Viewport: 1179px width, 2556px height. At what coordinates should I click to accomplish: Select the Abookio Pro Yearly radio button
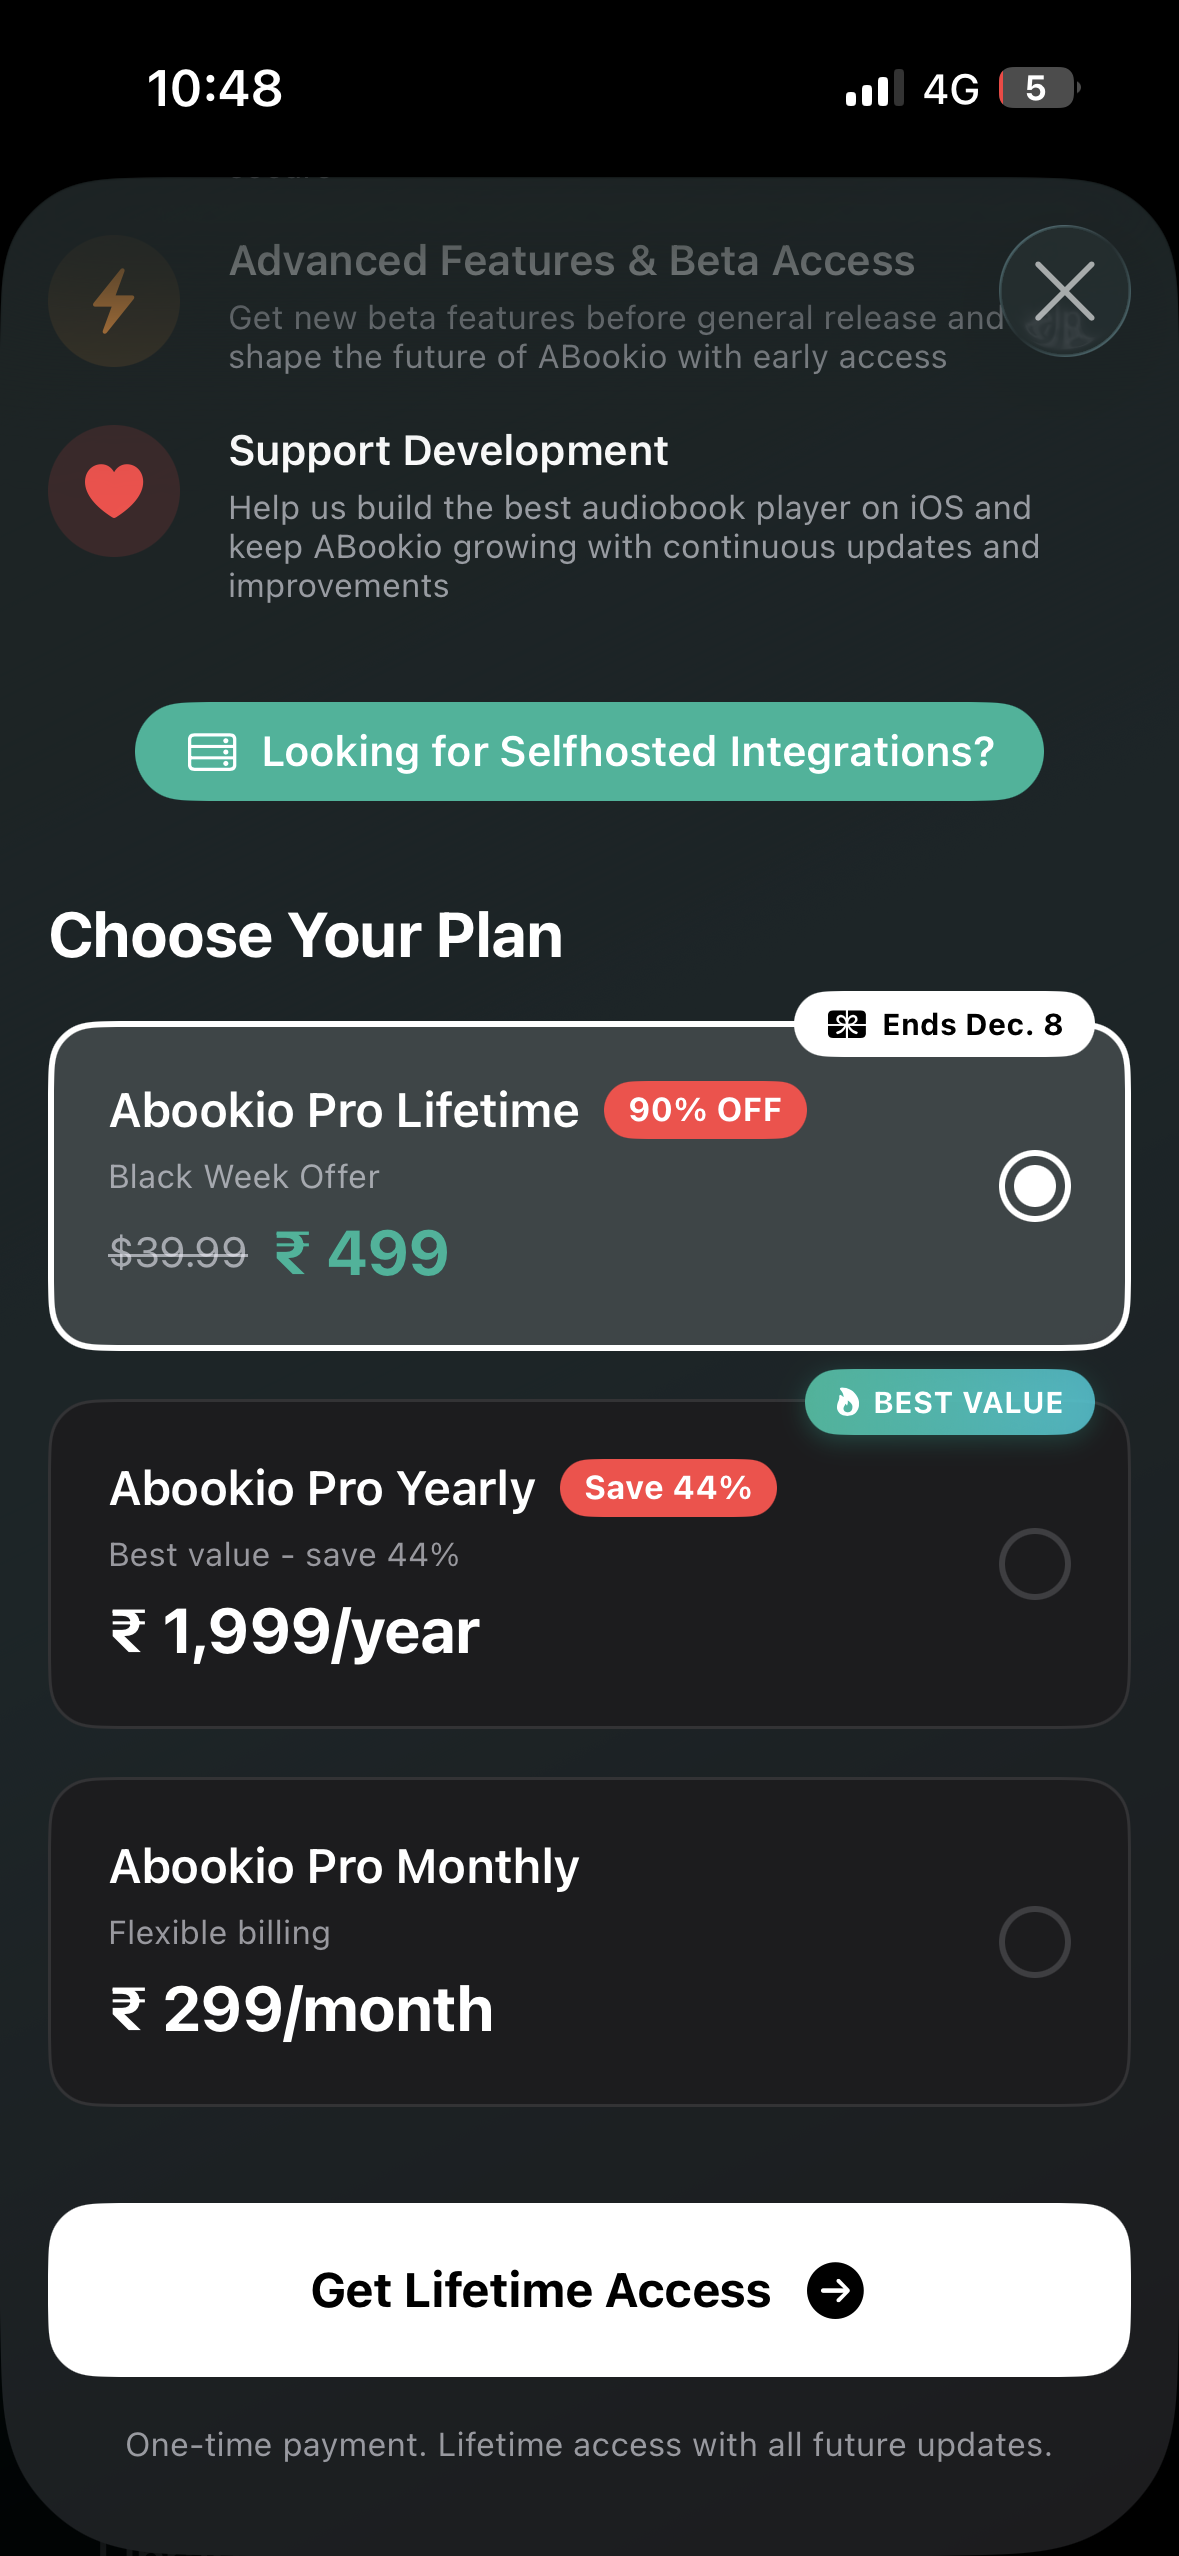pyautogui.click(x=1034, y=1564)
